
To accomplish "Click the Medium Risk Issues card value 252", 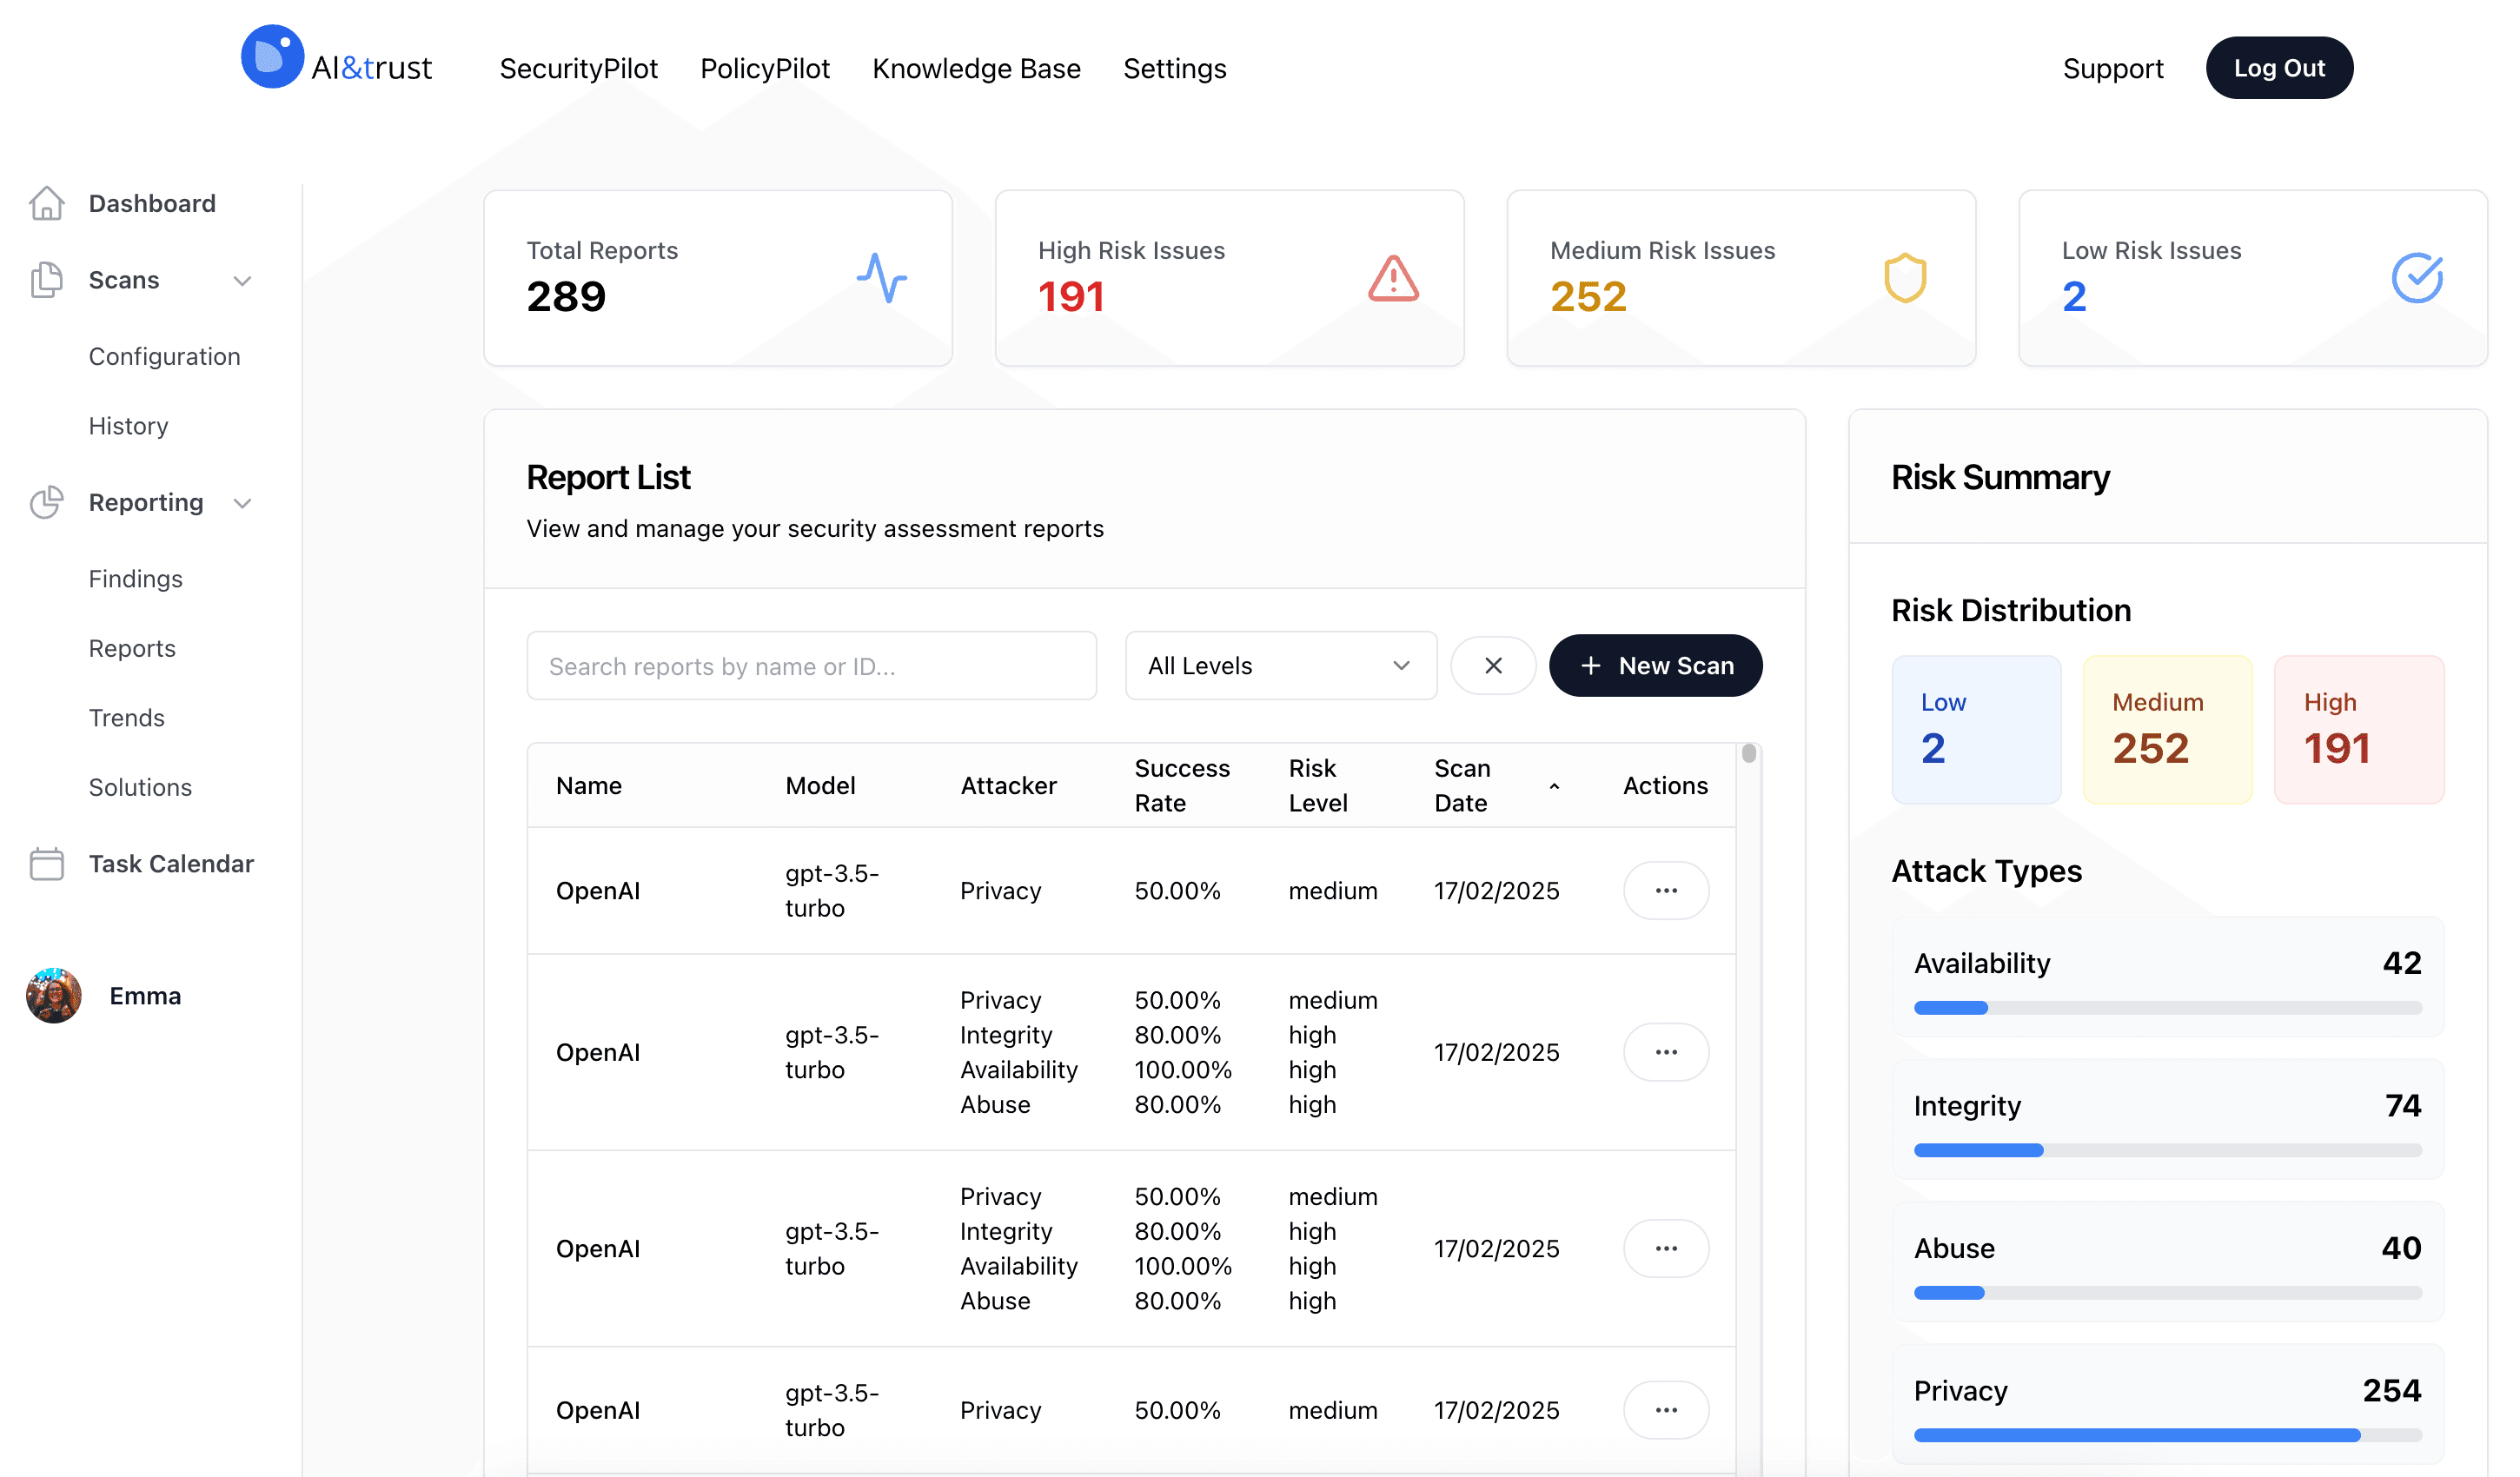I will coord(1588,297).
